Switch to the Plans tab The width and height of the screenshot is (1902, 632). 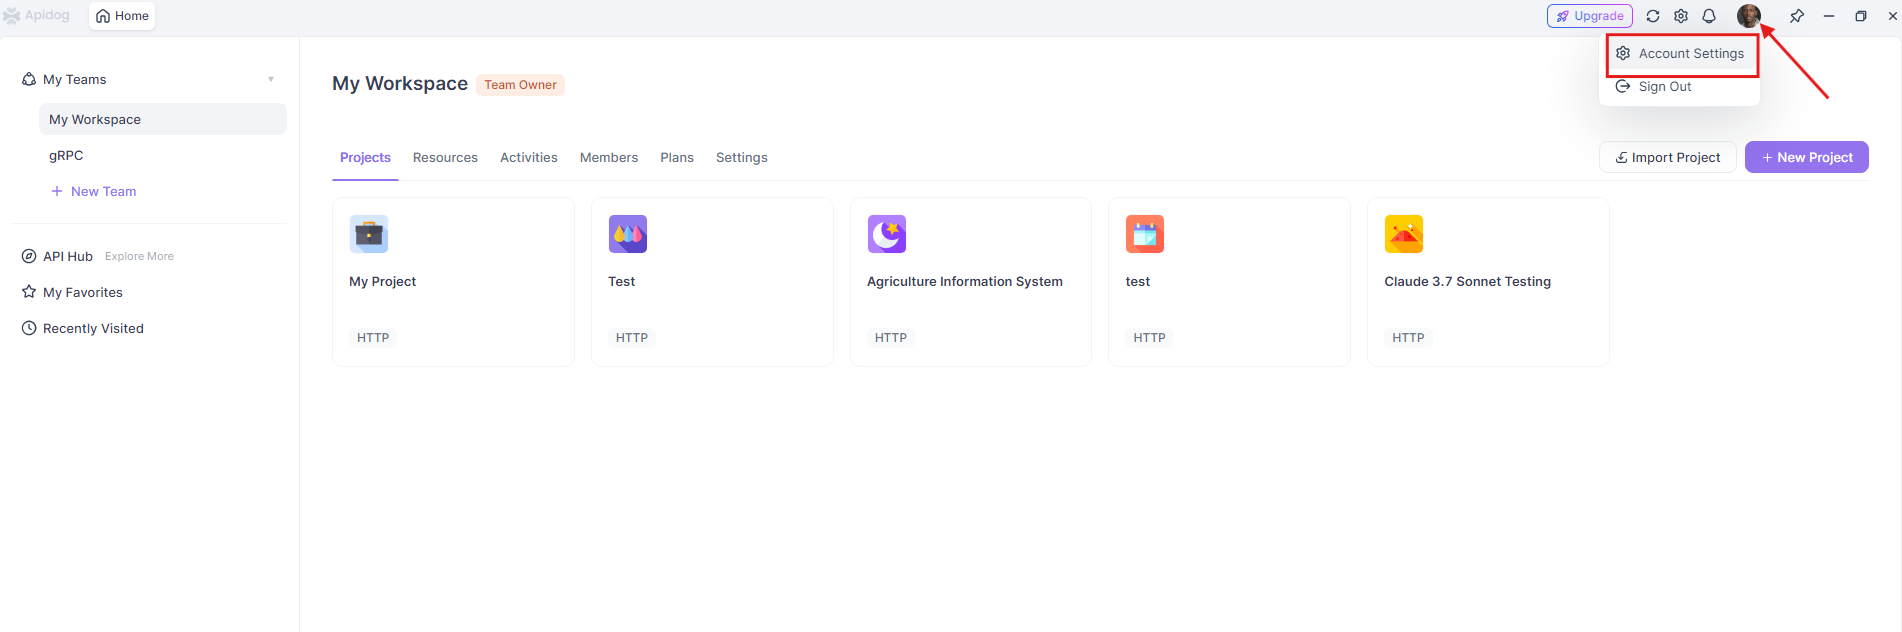tap(677, 158)
